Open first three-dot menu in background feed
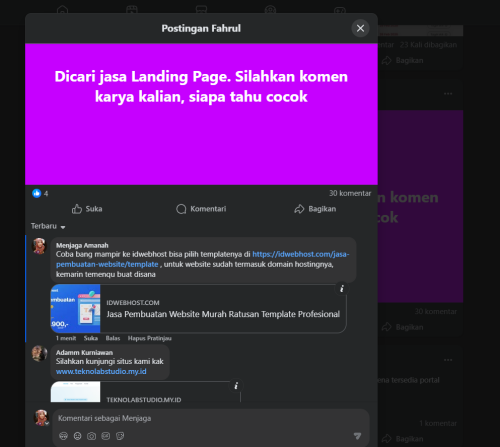The image size is (500, 447). (x=448, y=94)
